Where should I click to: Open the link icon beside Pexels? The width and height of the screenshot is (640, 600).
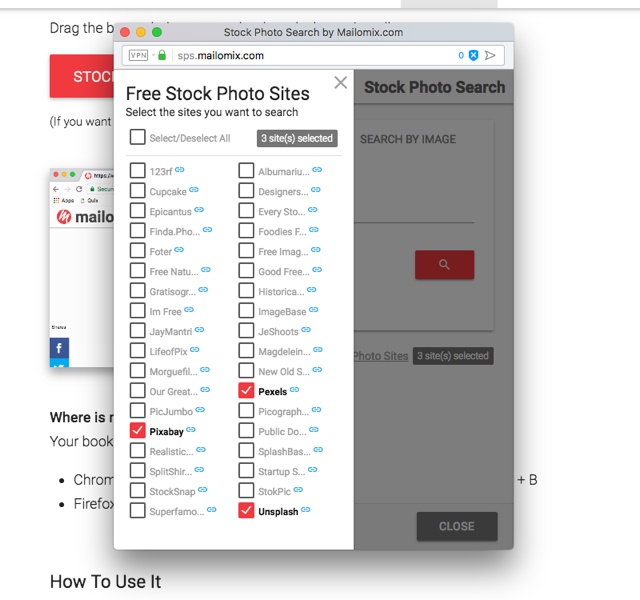(294, 390)
